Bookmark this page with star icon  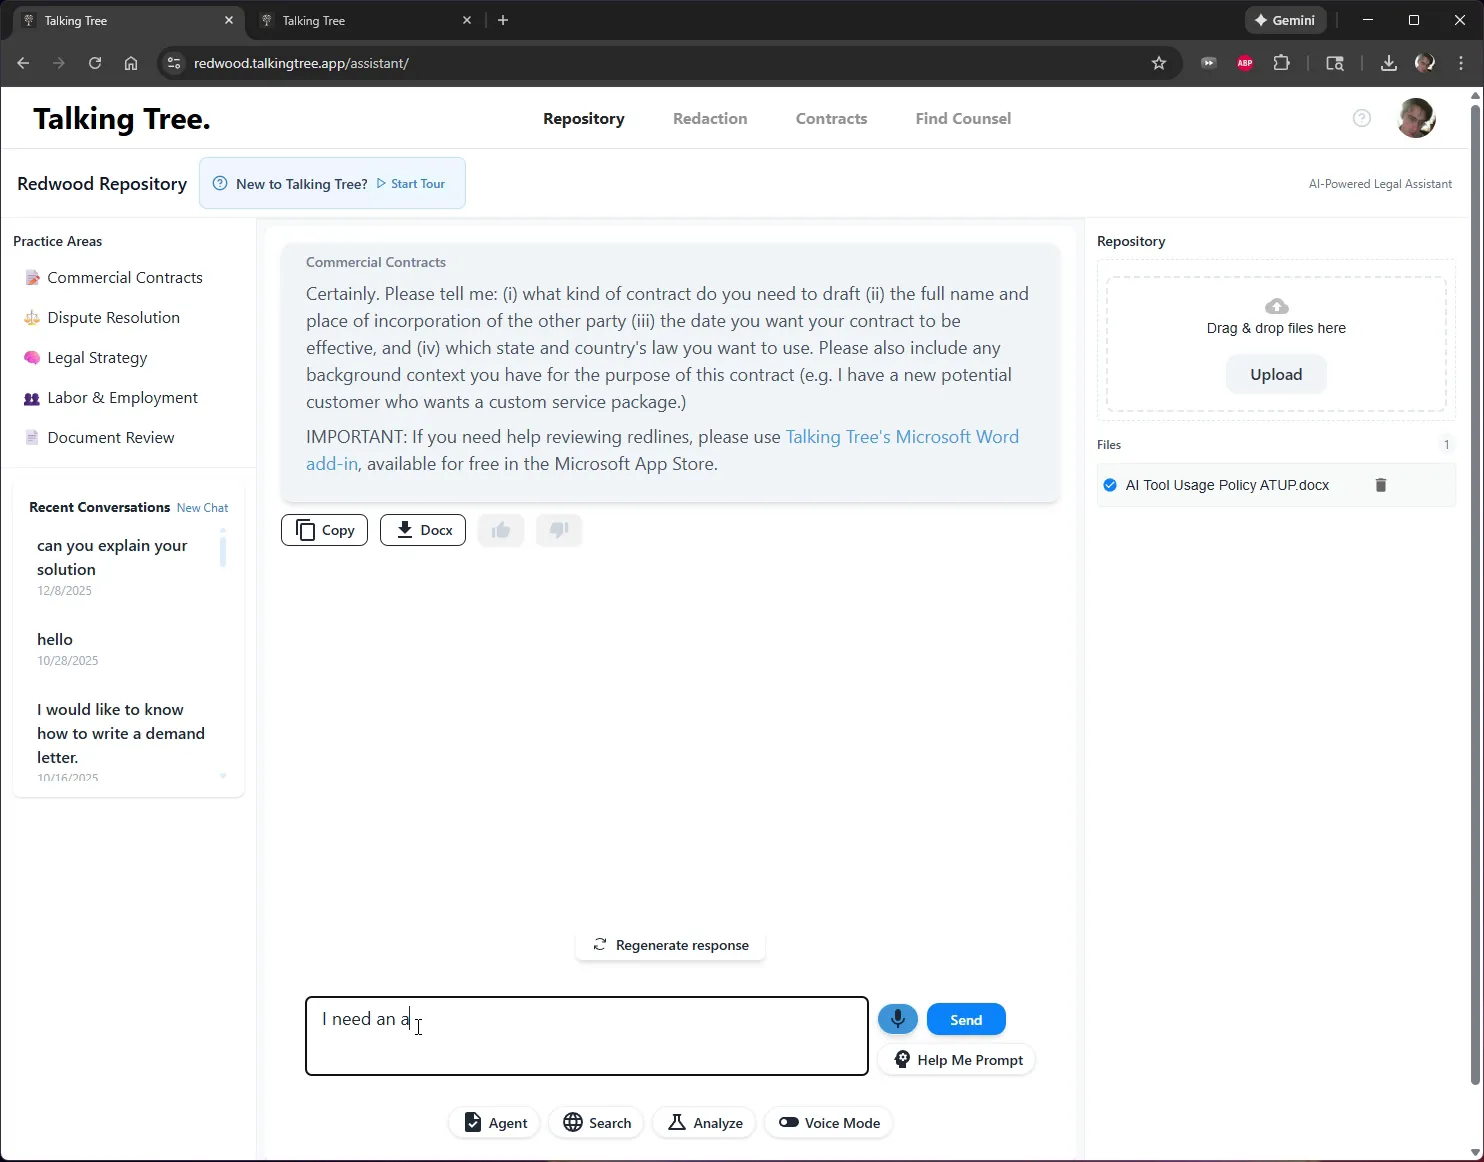(x=1159, y=63)
